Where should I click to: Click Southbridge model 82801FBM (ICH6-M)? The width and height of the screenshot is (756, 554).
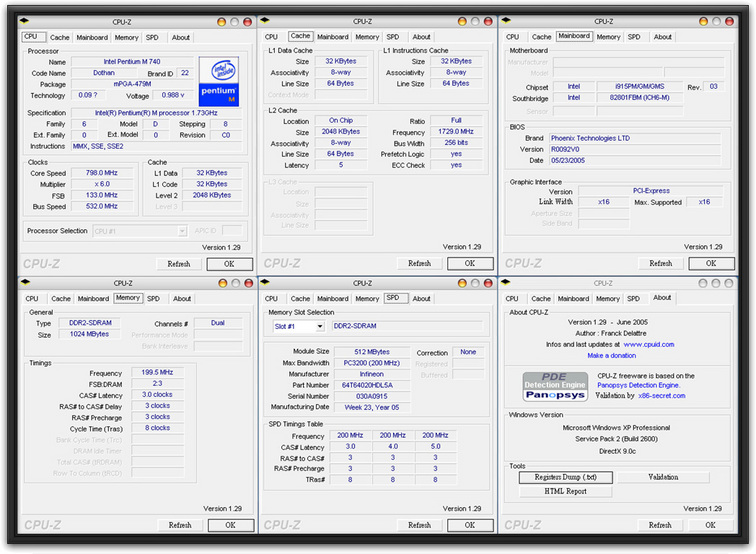click(x=639, y=98)
